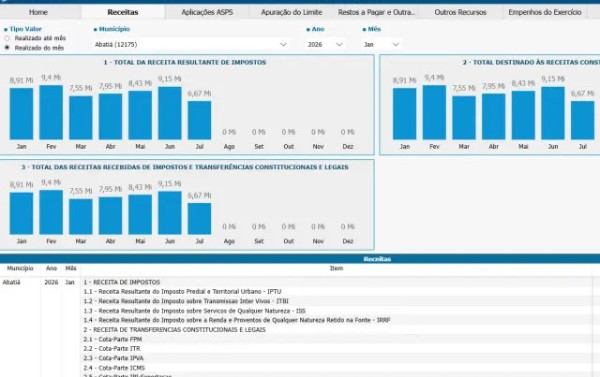Screen dimensions: 600x377
Task: Click Jun bar 9,15 Mi in chart 1
Action: pos(170,113)
